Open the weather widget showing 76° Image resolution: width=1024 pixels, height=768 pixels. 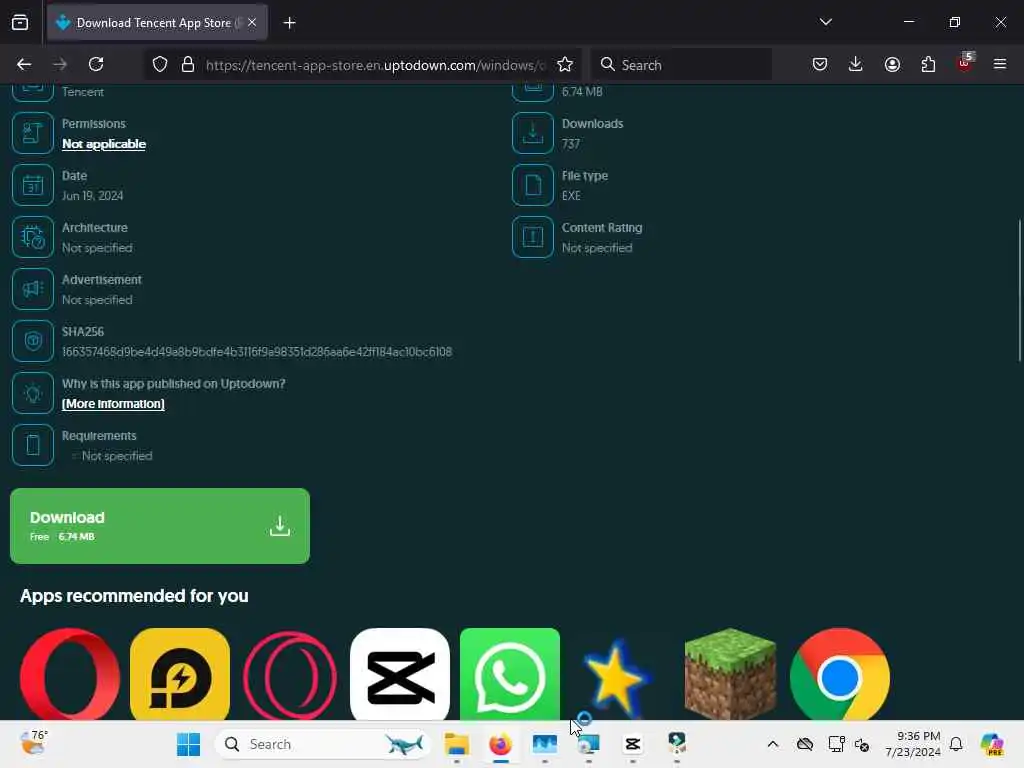(34, 743)
